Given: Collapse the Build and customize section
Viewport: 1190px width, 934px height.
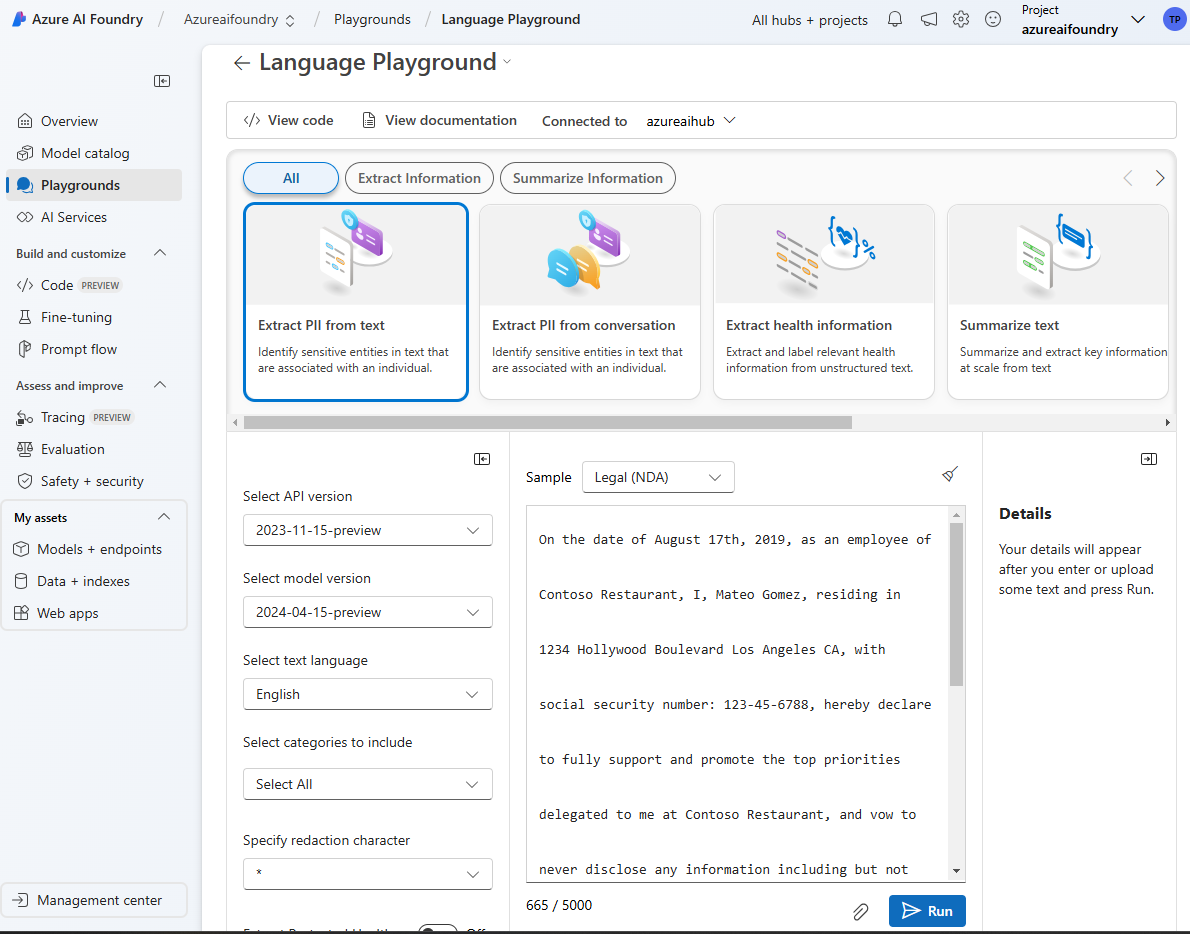Looking at the screenshot, I should coord(160,253).
